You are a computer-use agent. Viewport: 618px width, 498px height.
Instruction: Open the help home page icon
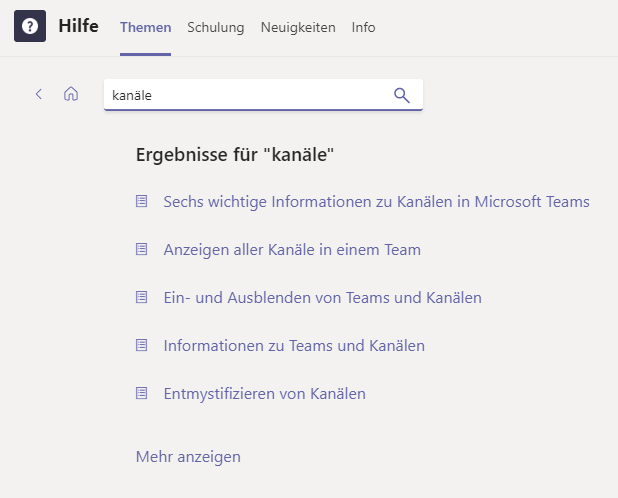tap(71, 94)
